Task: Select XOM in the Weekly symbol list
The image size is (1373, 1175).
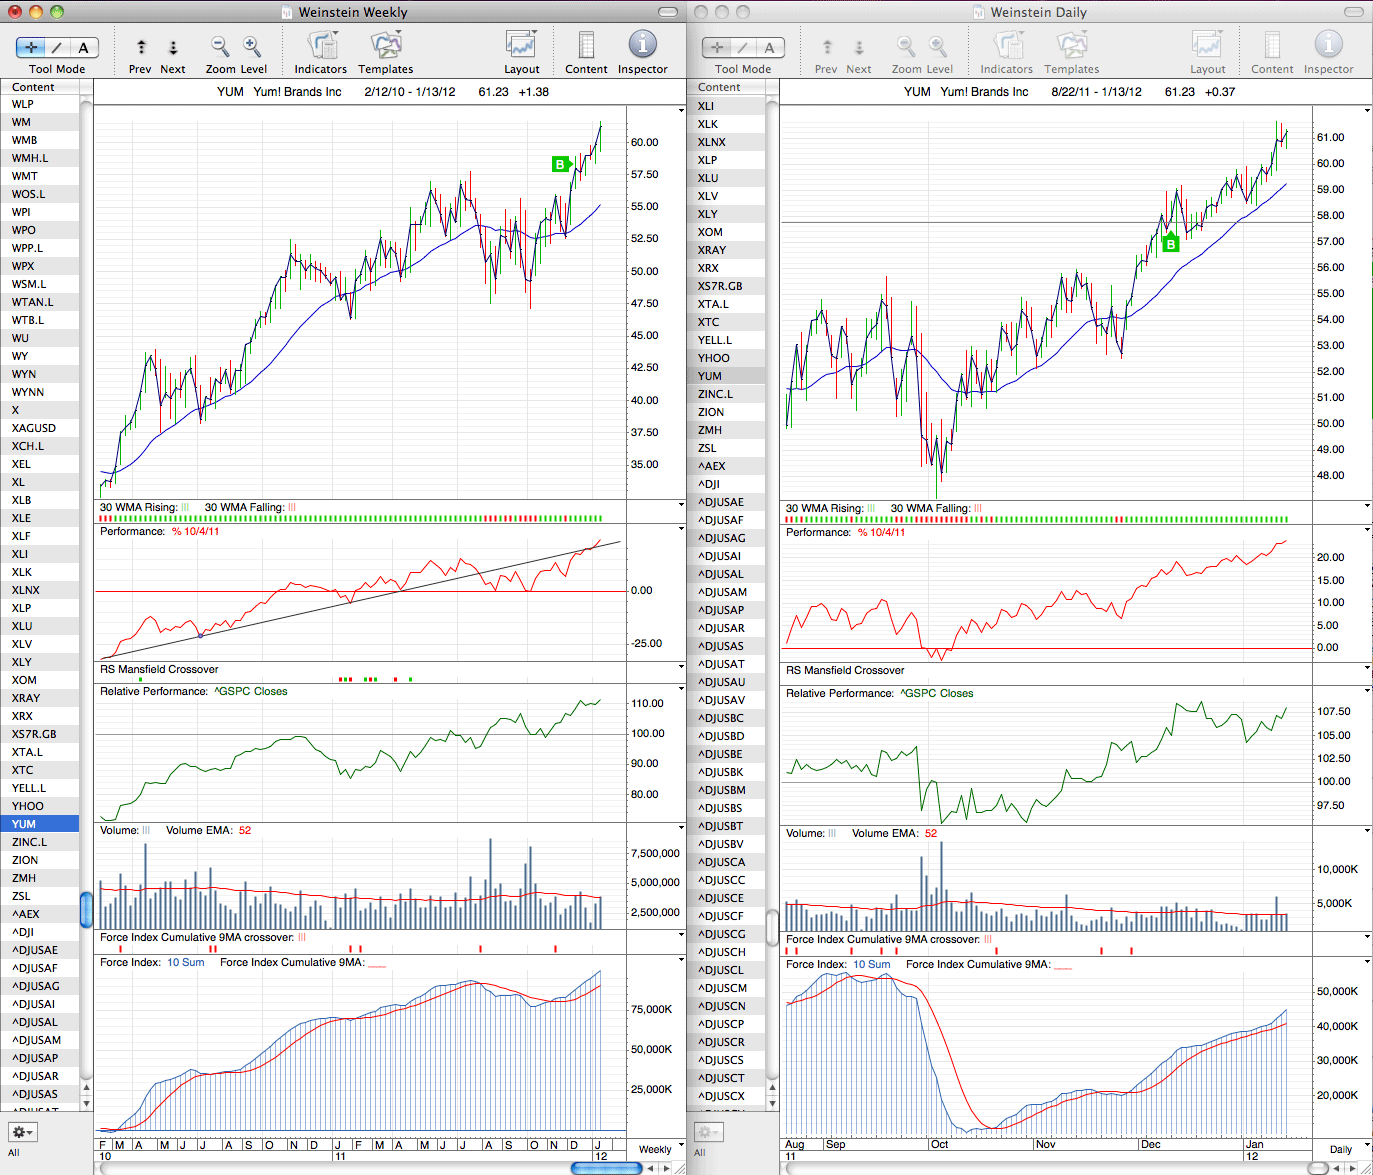Action: coord(40,680)
